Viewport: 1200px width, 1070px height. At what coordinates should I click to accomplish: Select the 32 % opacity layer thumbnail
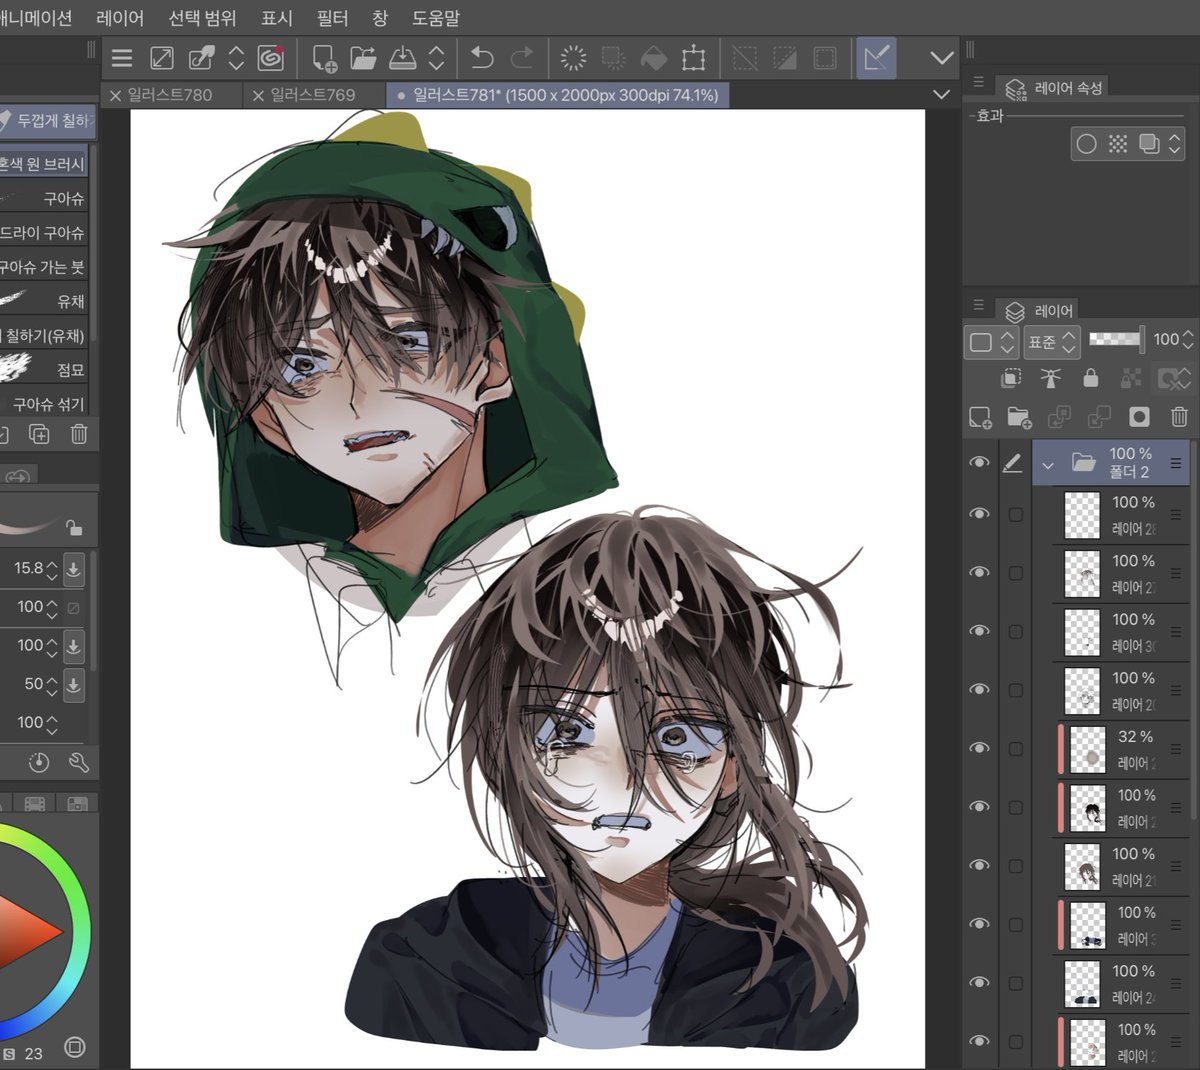1088,750
